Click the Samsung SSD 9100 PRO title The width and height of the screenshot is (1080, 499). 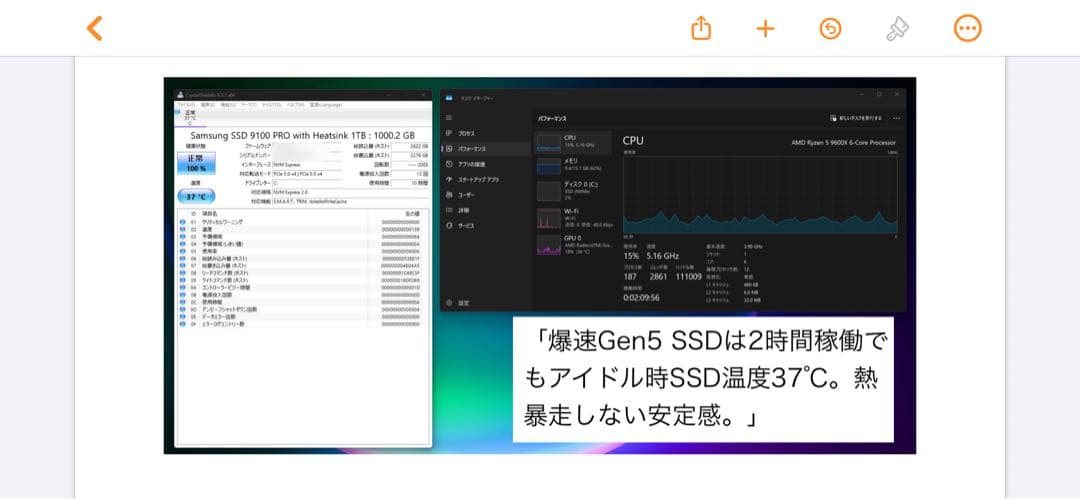click(x=302, y=136)
